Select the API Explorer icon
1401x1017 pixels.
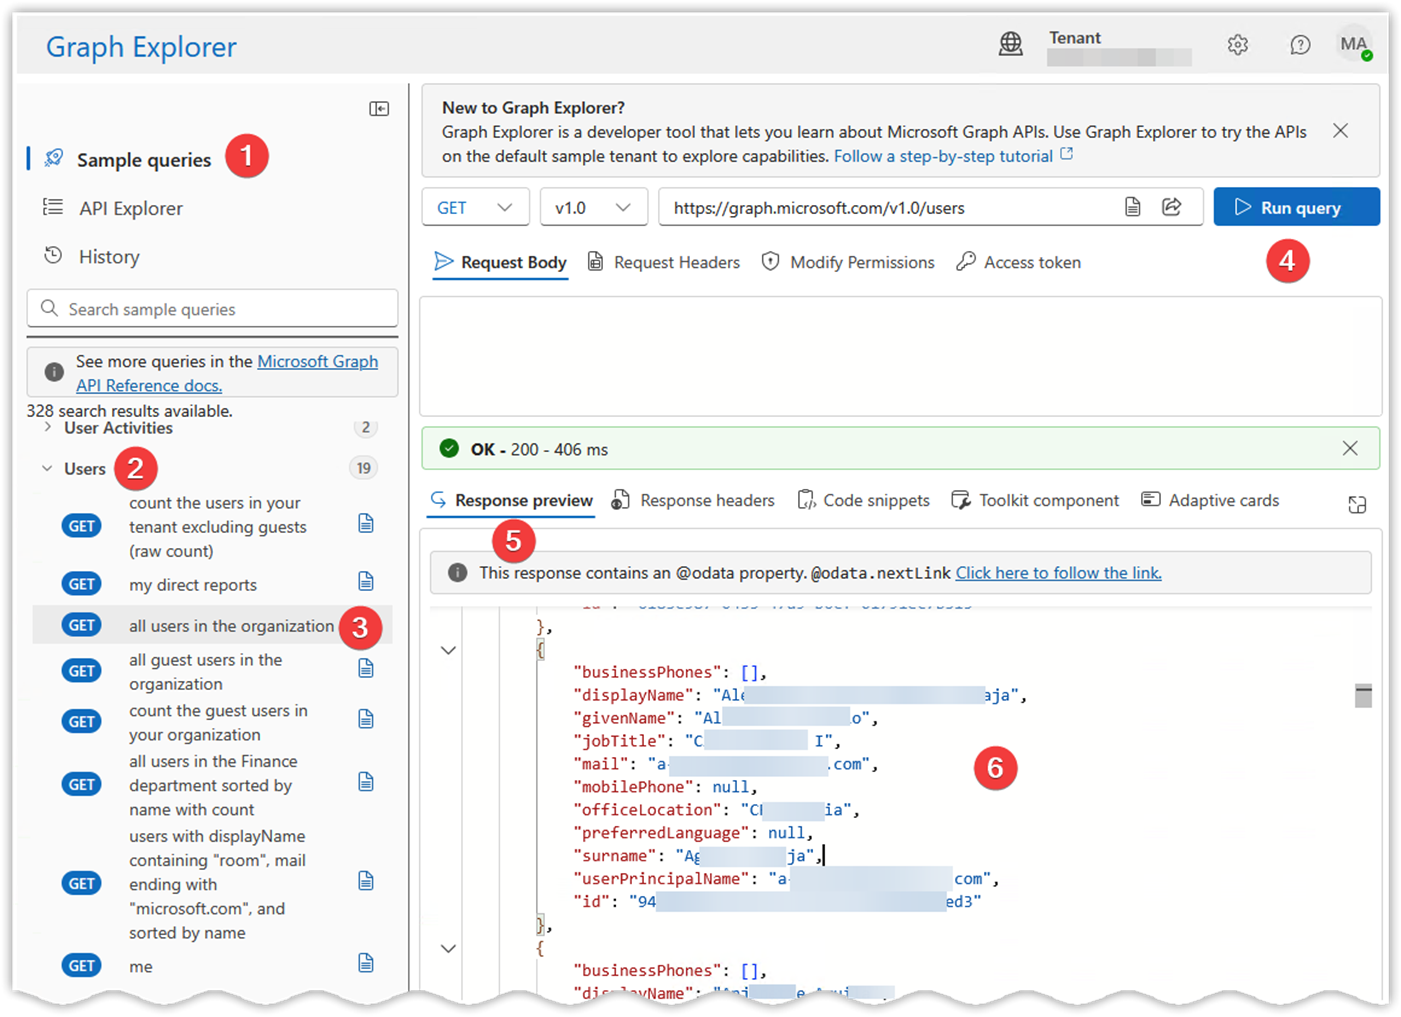(x=52, y=208)
